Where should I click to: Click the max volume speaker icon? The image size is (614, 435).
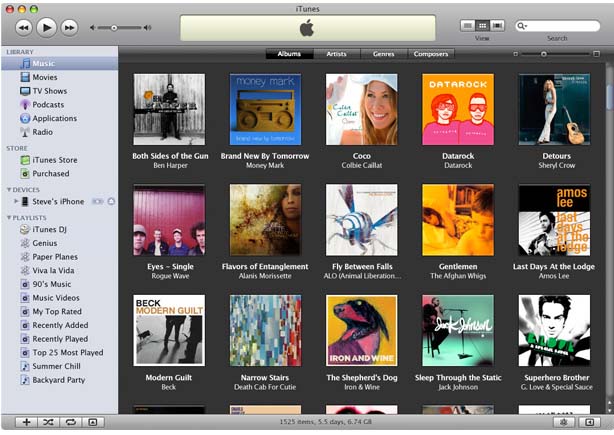(x=148, y=28)
